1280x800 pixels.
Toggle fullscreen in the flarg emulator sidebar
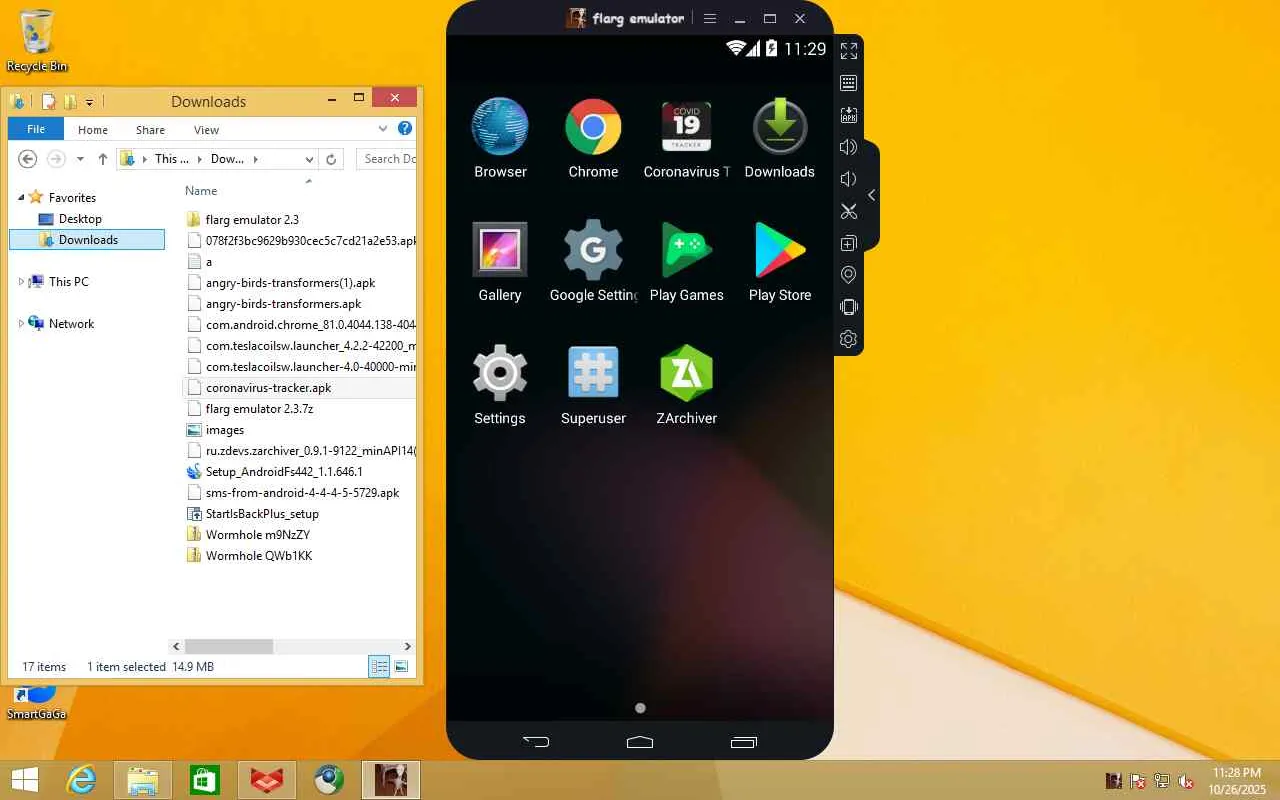pyautogui.click(x=849, y=51)
